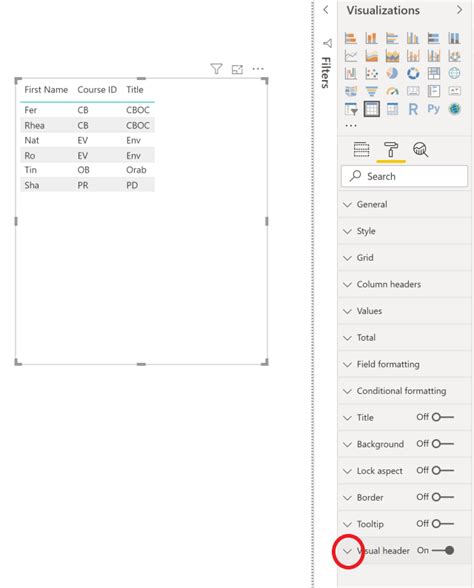Select the ribbon chart visual

(x=454, y=56)
